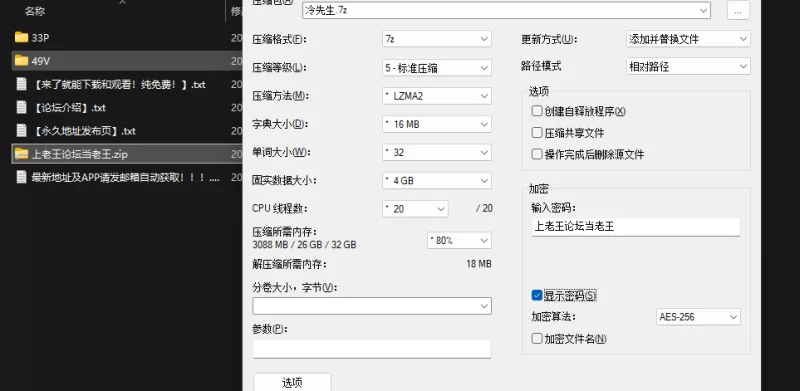Click the file icon of 最新地址及APP请发邮箱自动获取
This screenshot has width=800, height=391.
click(21, 177)
